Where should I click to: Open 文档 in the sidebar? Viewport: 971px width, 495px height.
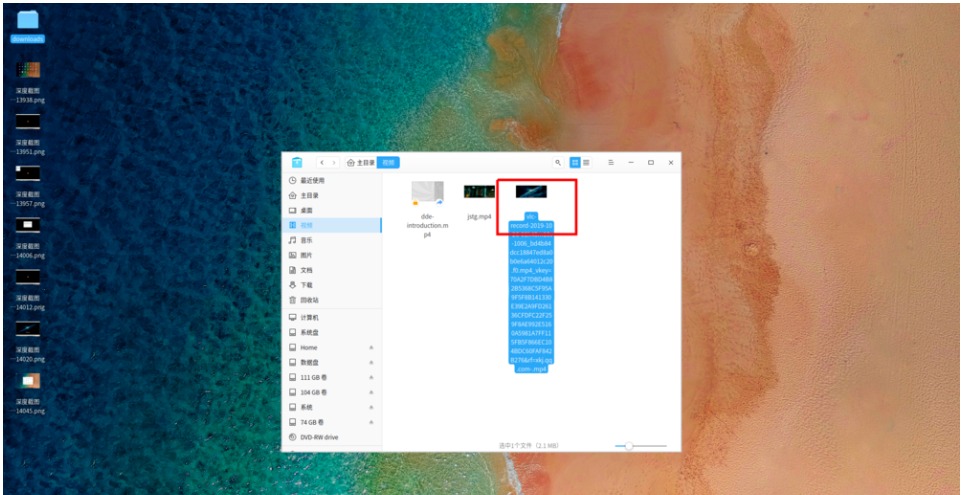[x=332, y=270]
